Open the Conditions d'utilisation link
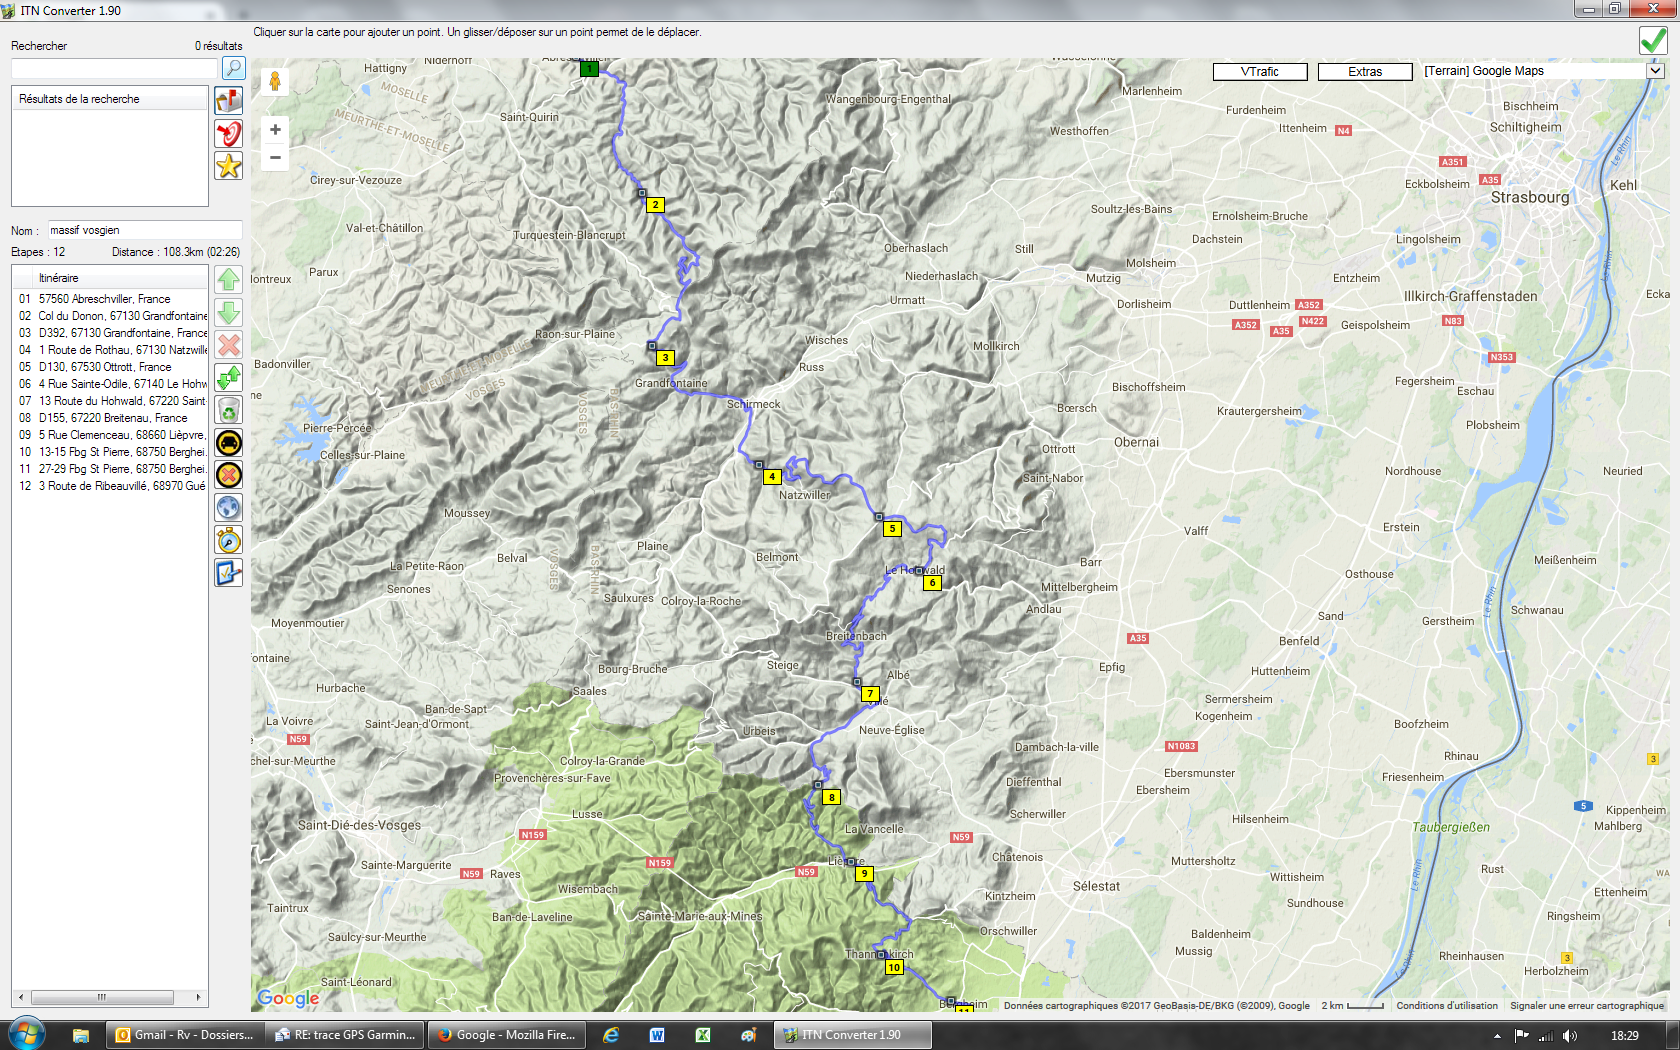Image resolution: width=1680 pixels, height=1050 pixels. 1446,1006
